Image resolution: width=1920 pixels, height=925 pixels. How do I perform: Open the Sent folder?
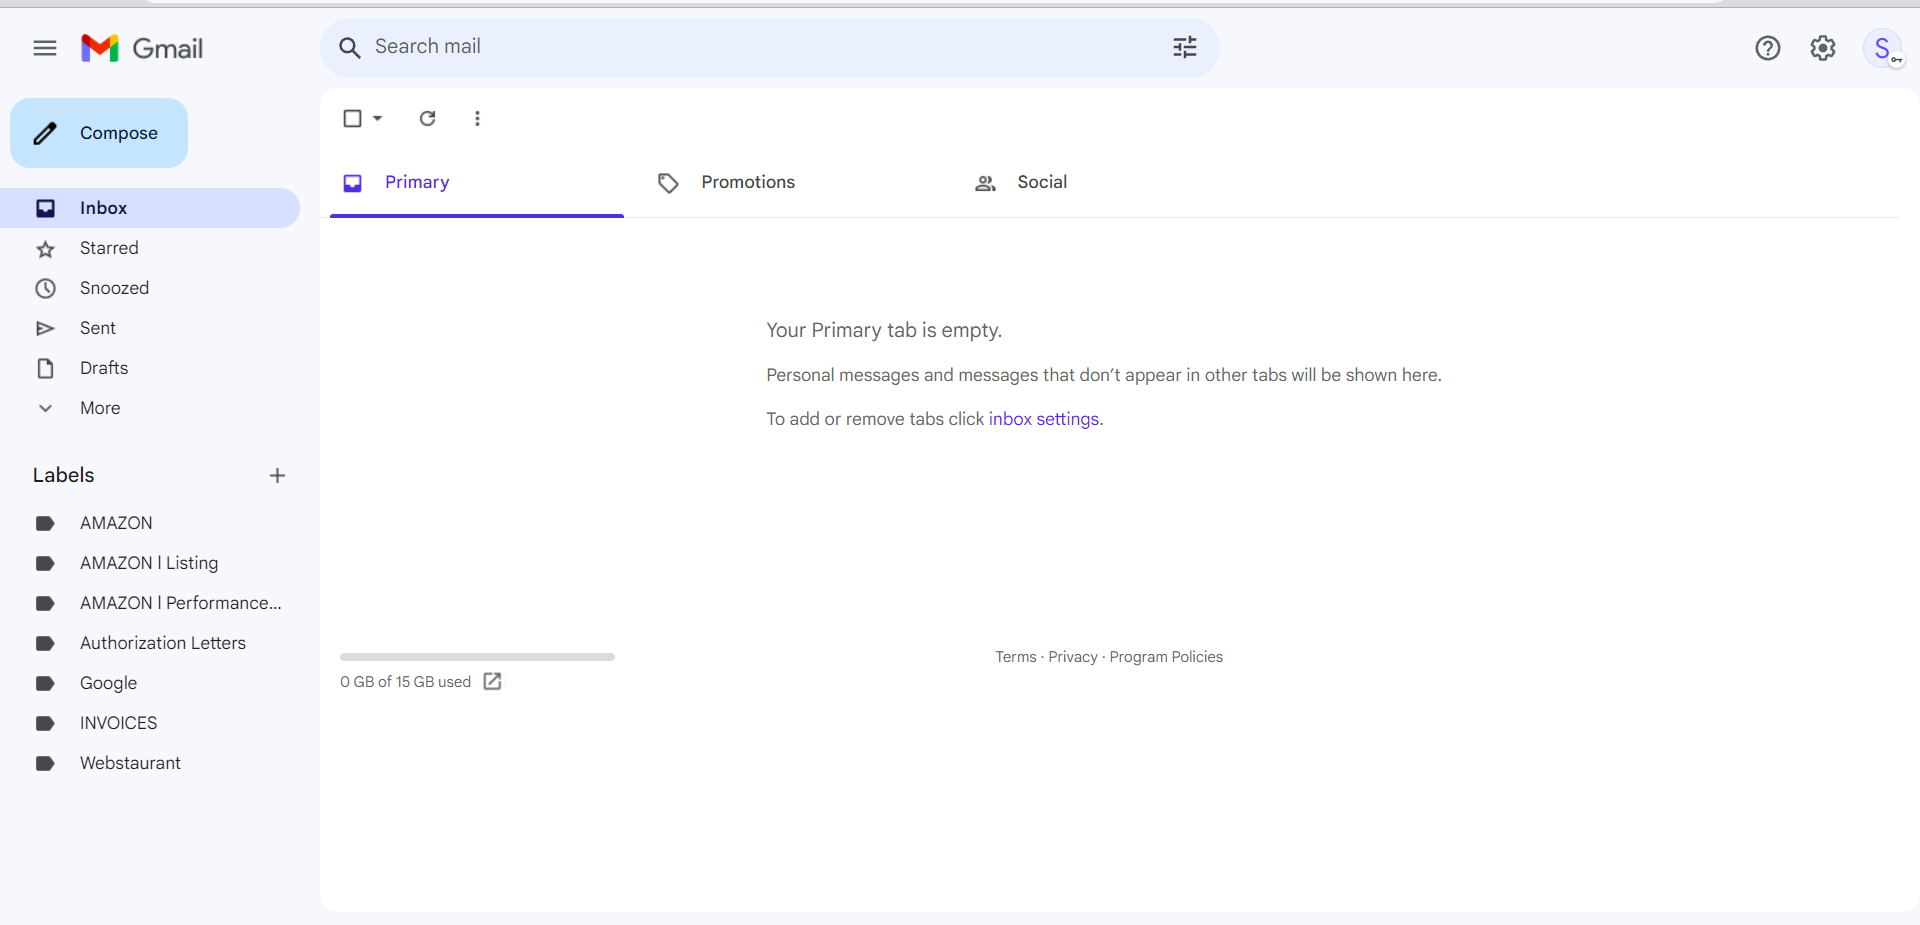click(x=150, y=328)
